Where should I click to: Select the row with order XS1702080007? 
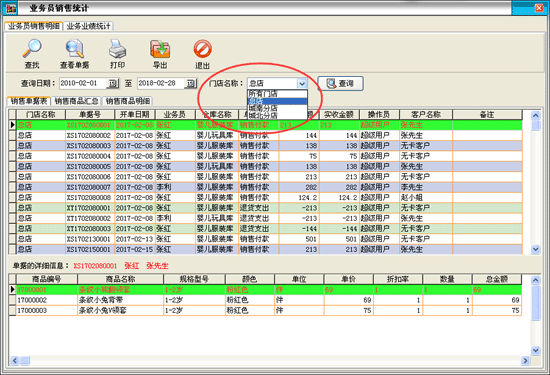coord(265,187)
